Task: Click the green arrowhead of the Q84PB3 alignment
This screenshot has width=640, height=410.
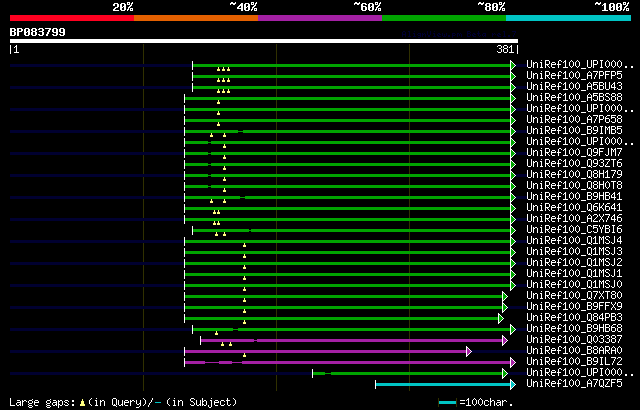Action: coord(501,319)
